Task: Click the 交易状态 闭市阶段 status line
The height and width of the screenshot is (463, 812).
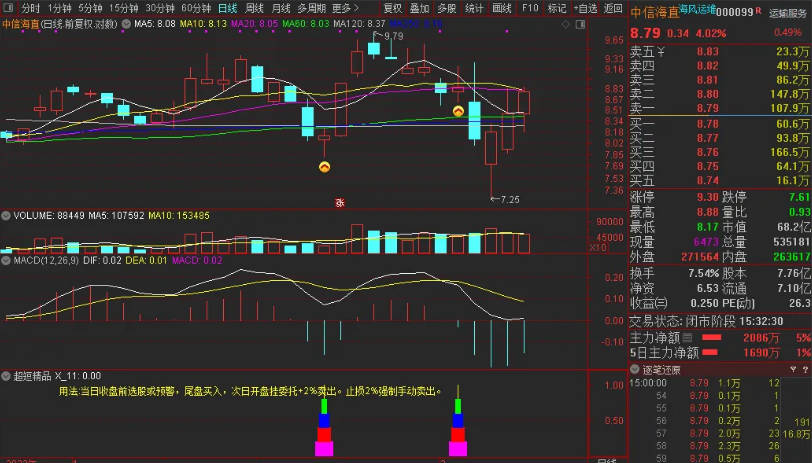Action: click(x=707, y=321)
